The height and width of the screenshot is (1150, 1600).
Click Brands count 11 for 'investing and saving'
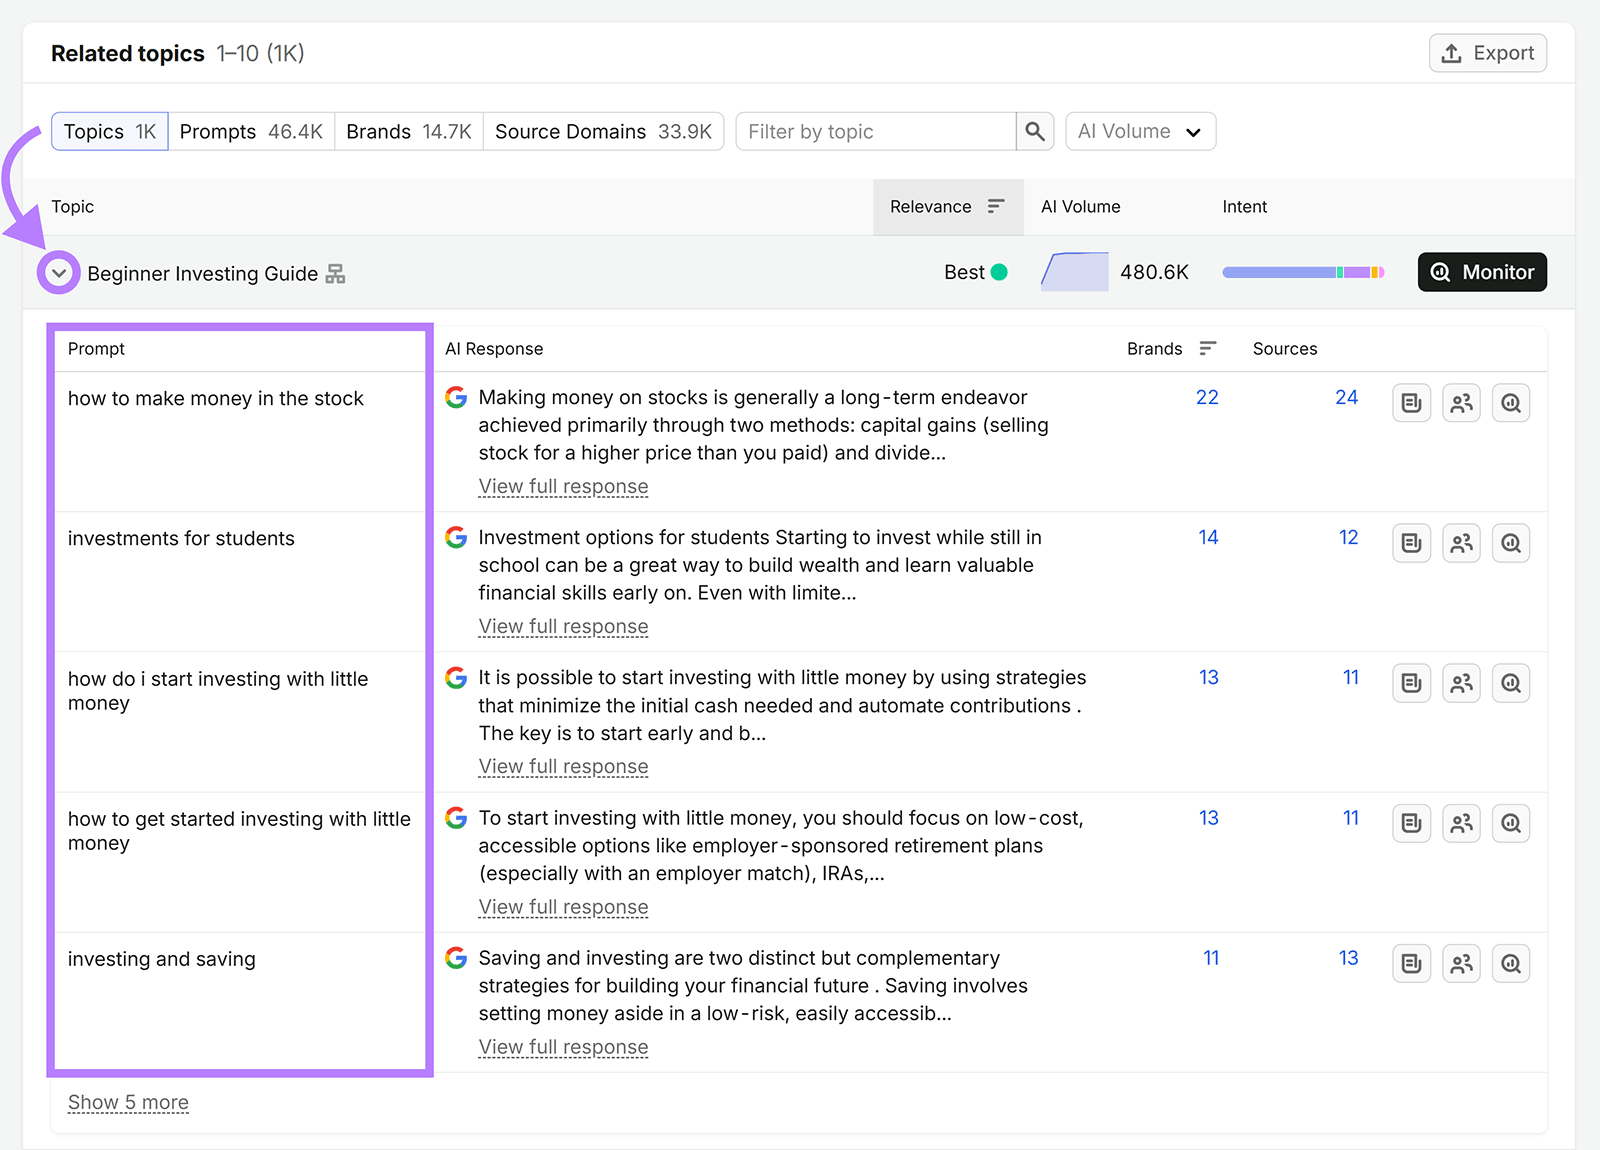pos(1211,958)
